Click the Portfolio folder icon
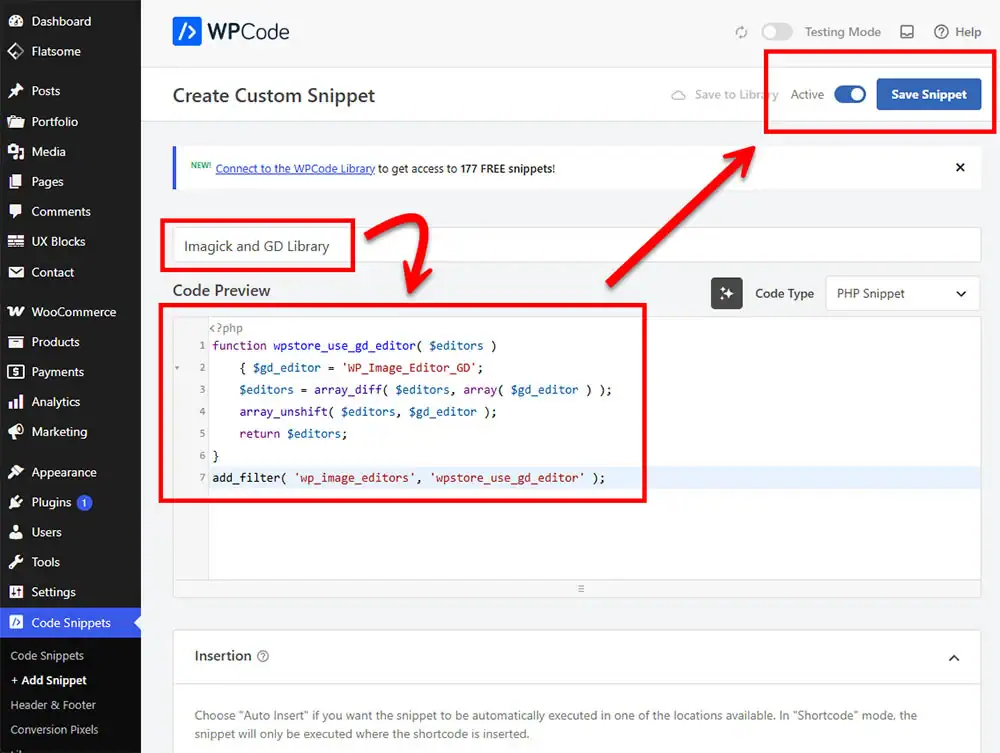 (16, 121)
